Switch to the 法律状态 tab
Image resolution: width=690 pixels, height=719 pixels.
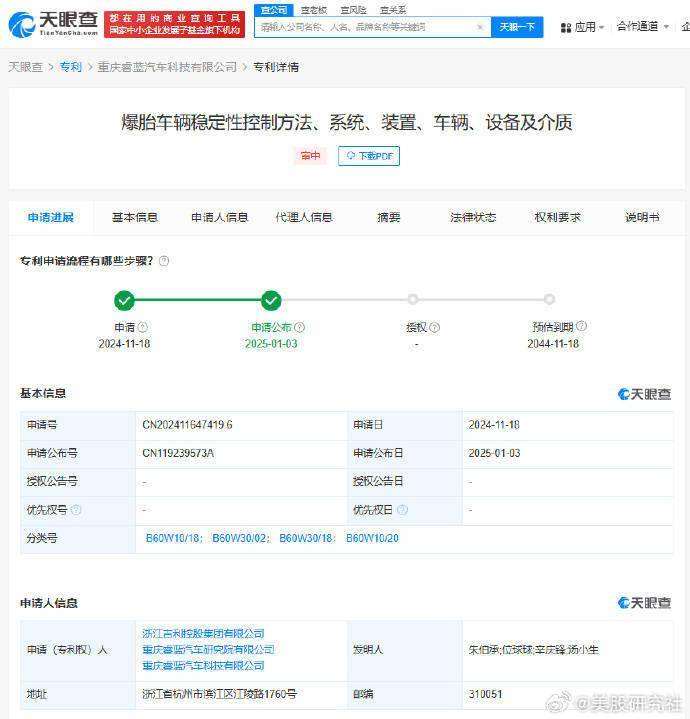[473, 217]
